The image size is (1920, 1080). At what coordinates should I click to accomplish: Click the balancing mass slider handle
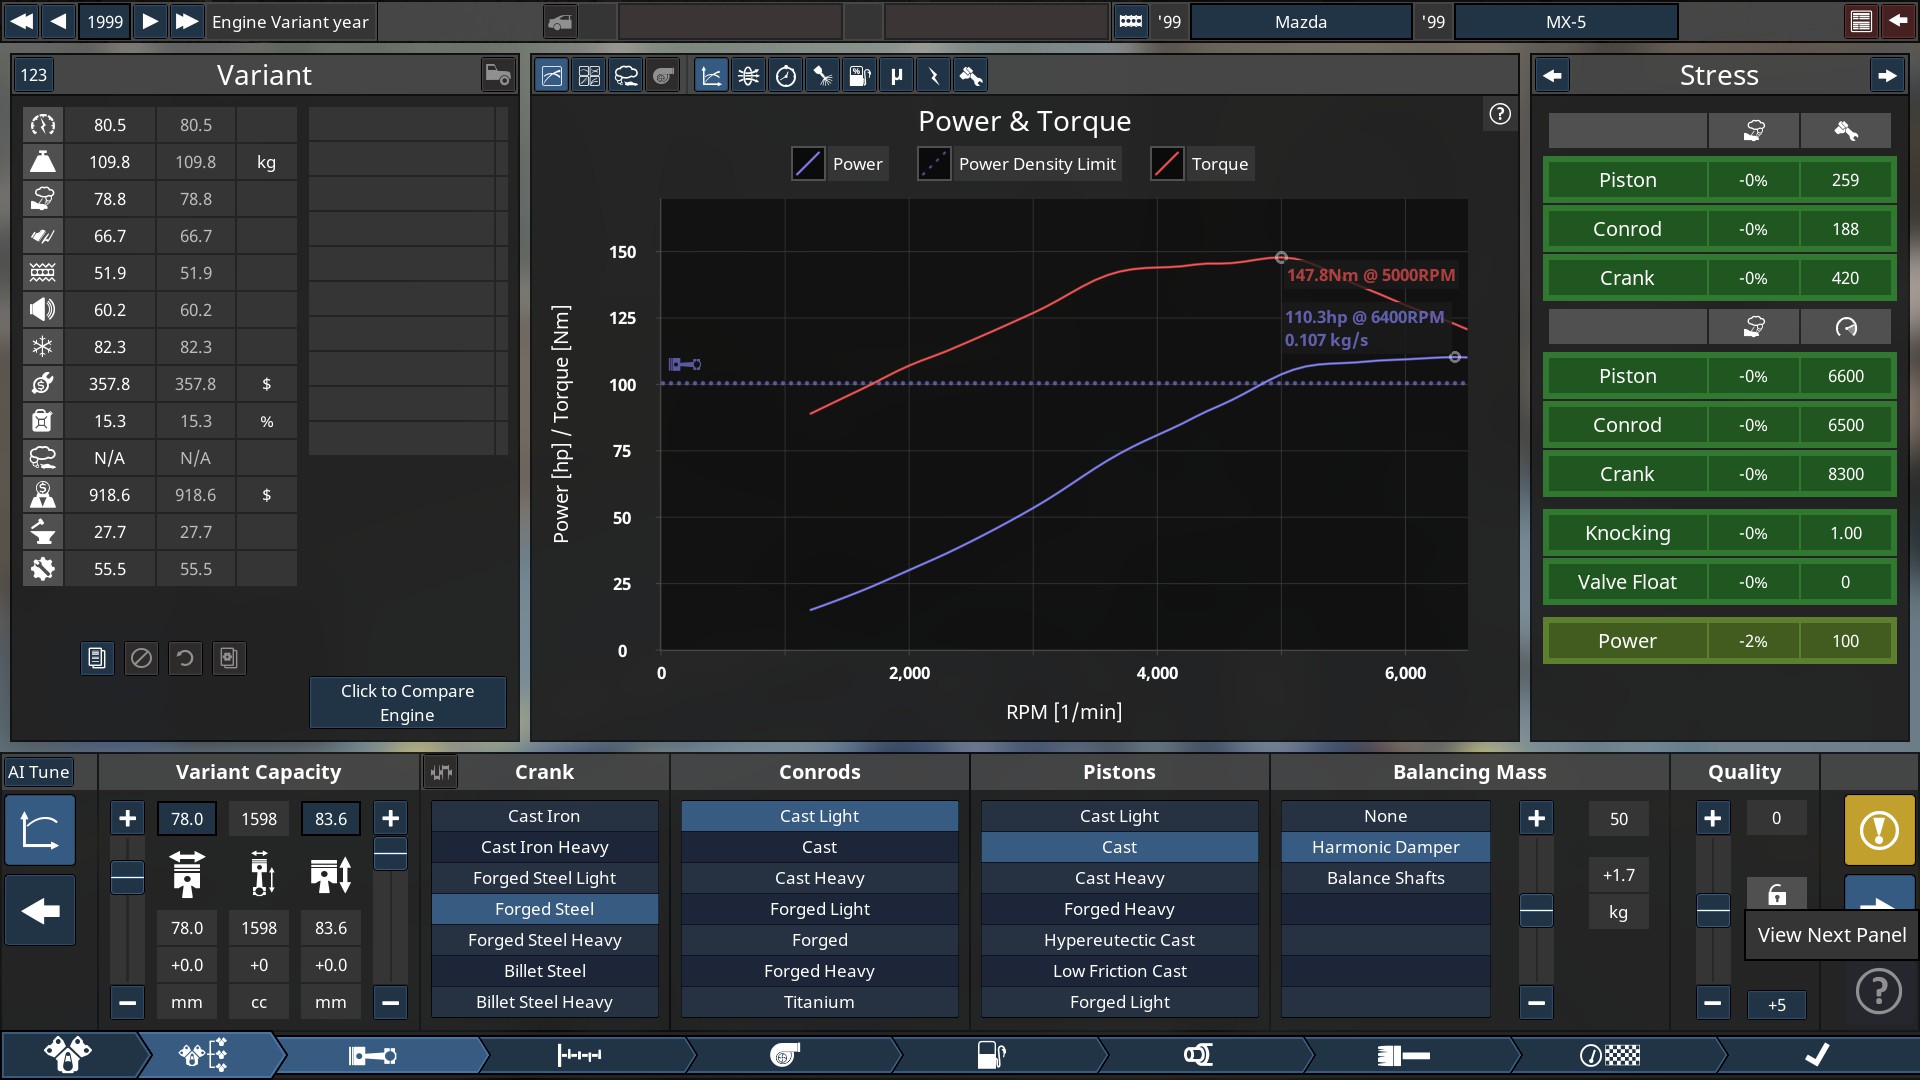tap(1536, 910)
